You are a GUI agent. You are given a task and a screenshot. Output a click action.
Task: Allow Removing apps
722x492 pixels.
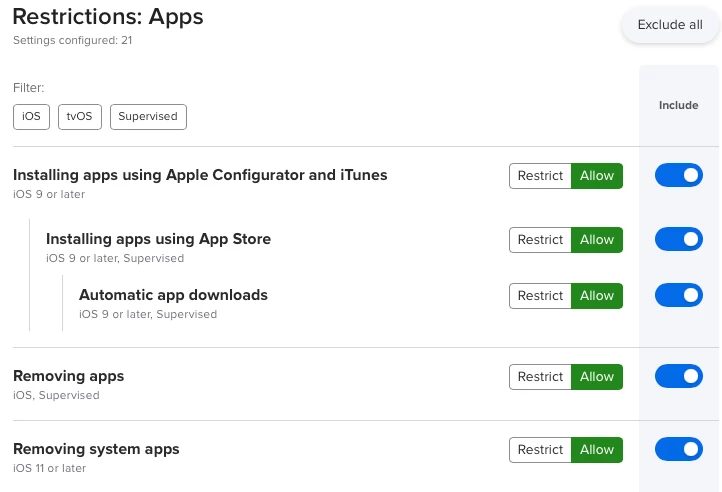point(597,377)
